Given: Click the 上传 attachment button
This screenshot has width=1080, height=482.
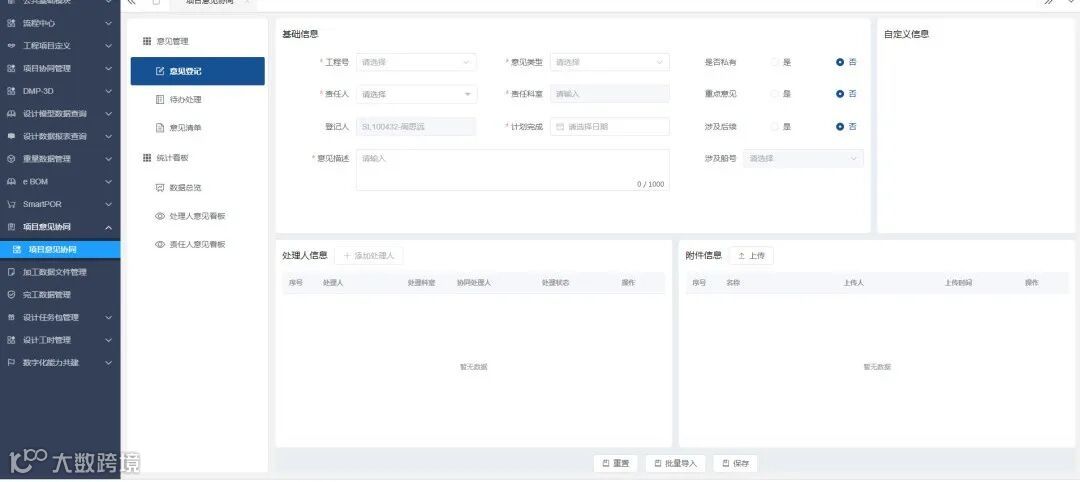Looking at the screenshot, I should coord(751,255).
